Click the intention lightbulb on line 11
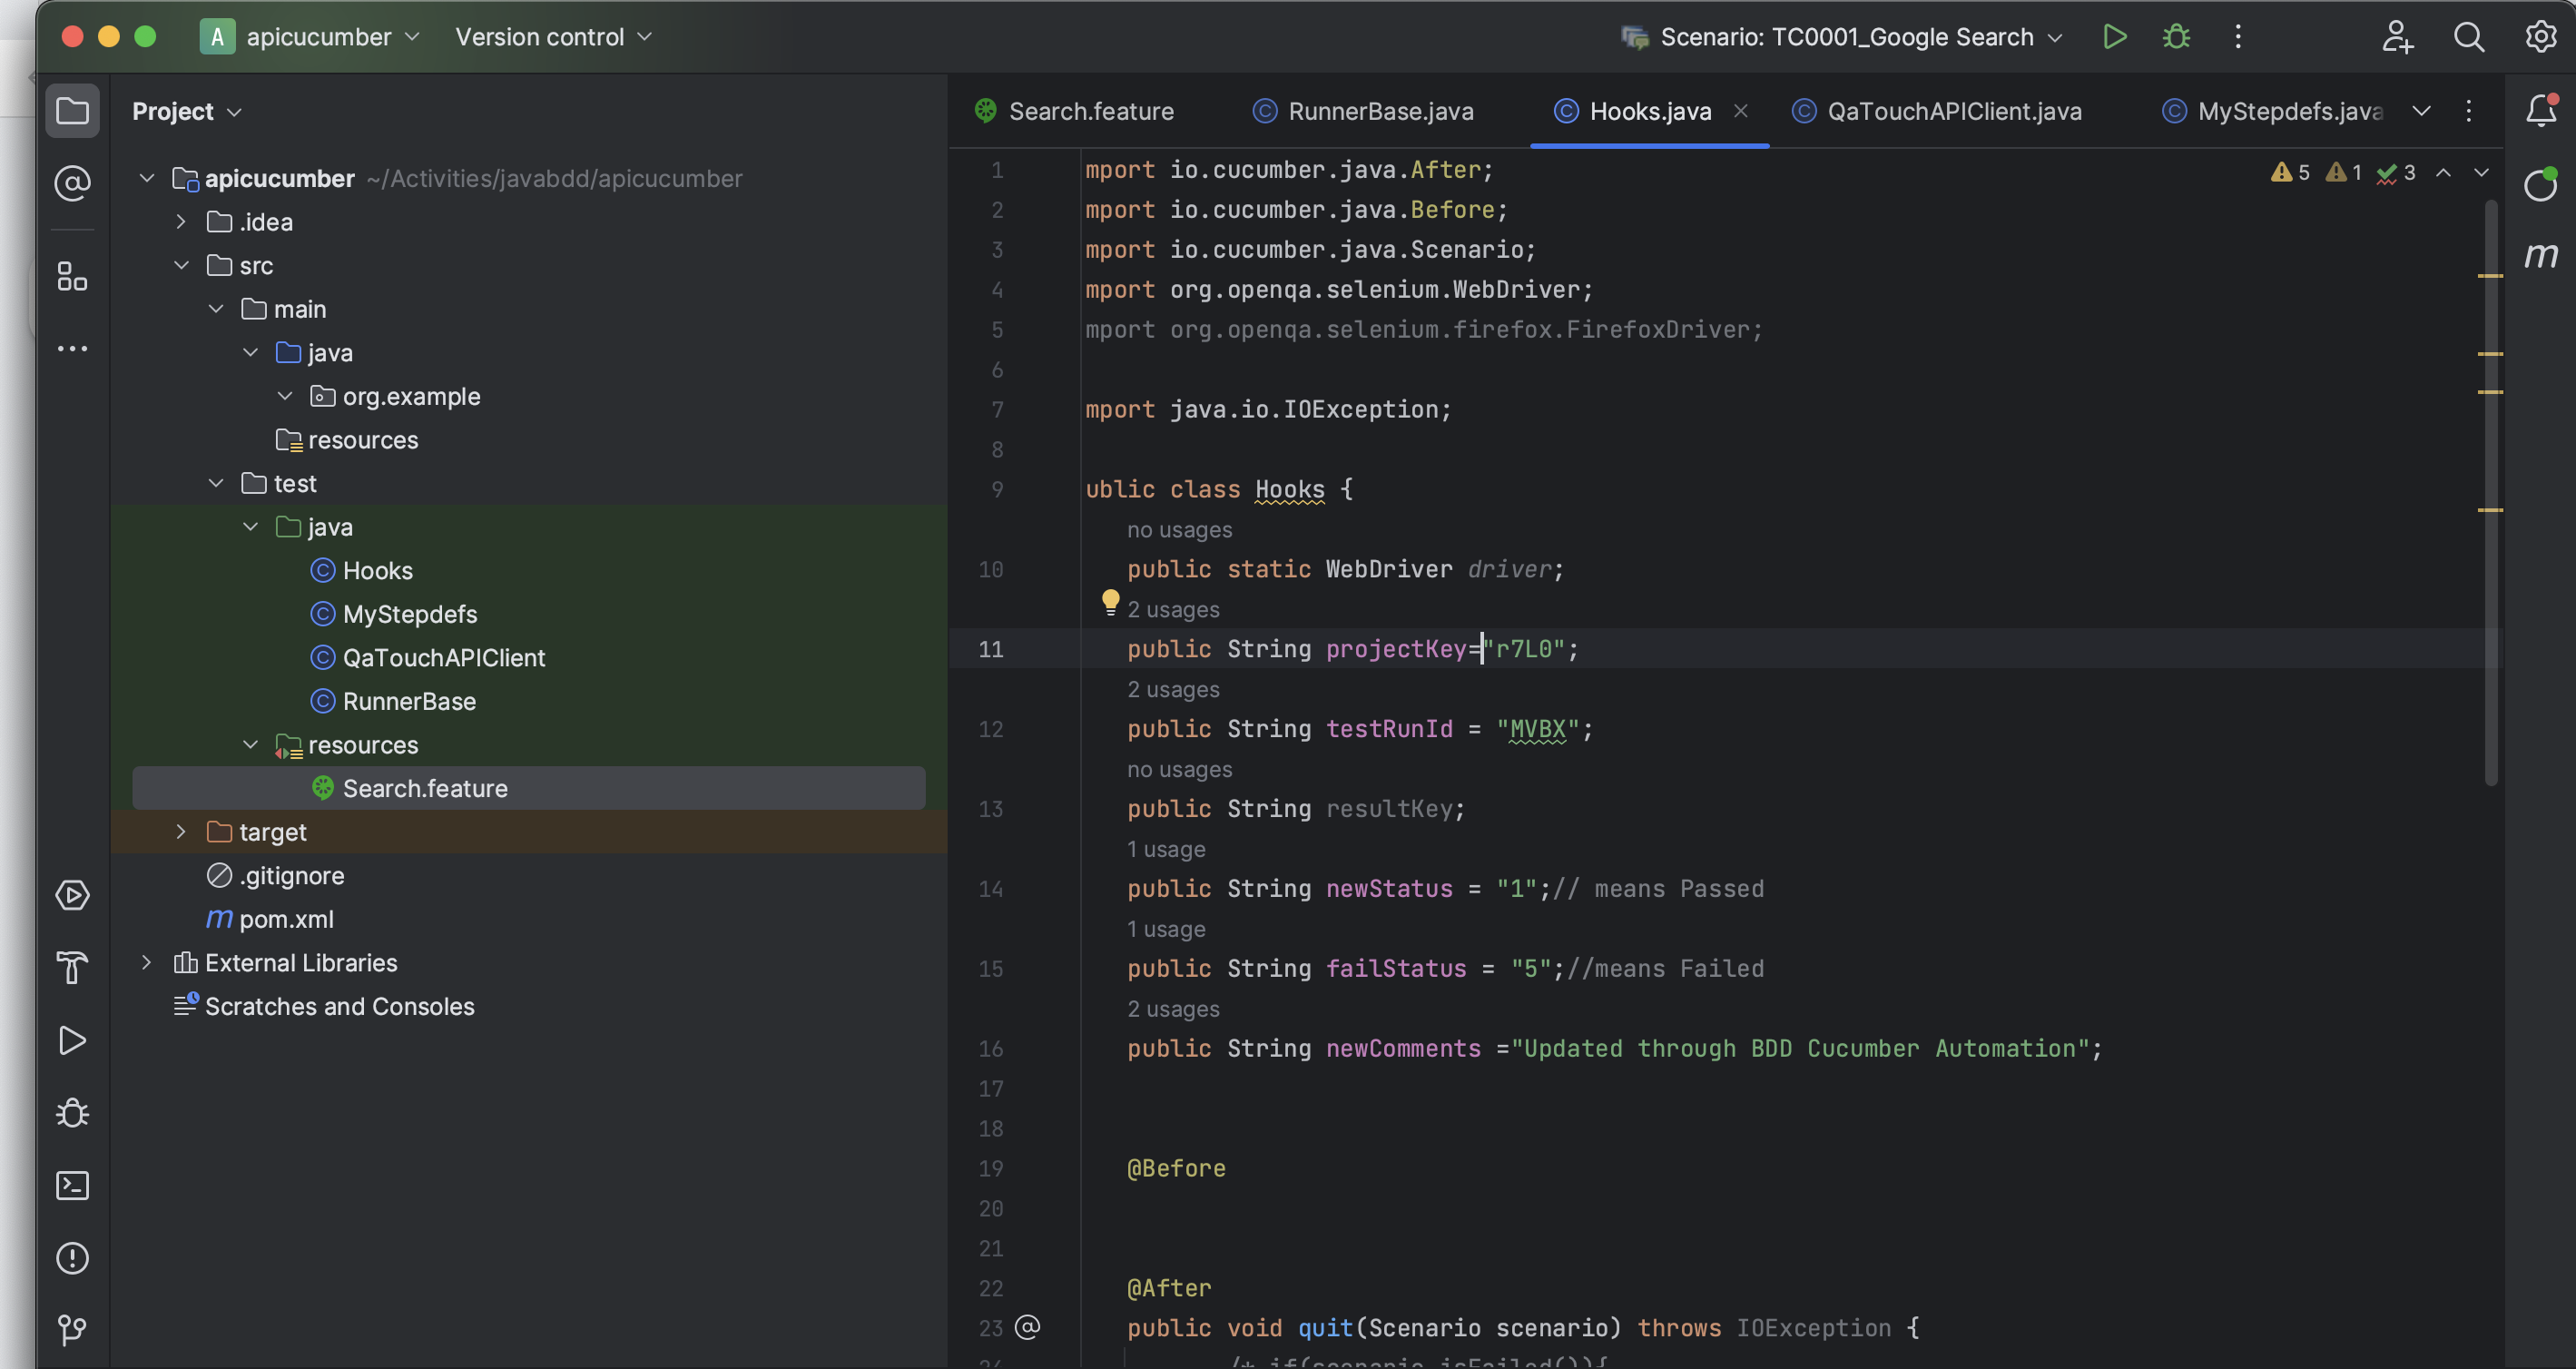 [1110, 602]
